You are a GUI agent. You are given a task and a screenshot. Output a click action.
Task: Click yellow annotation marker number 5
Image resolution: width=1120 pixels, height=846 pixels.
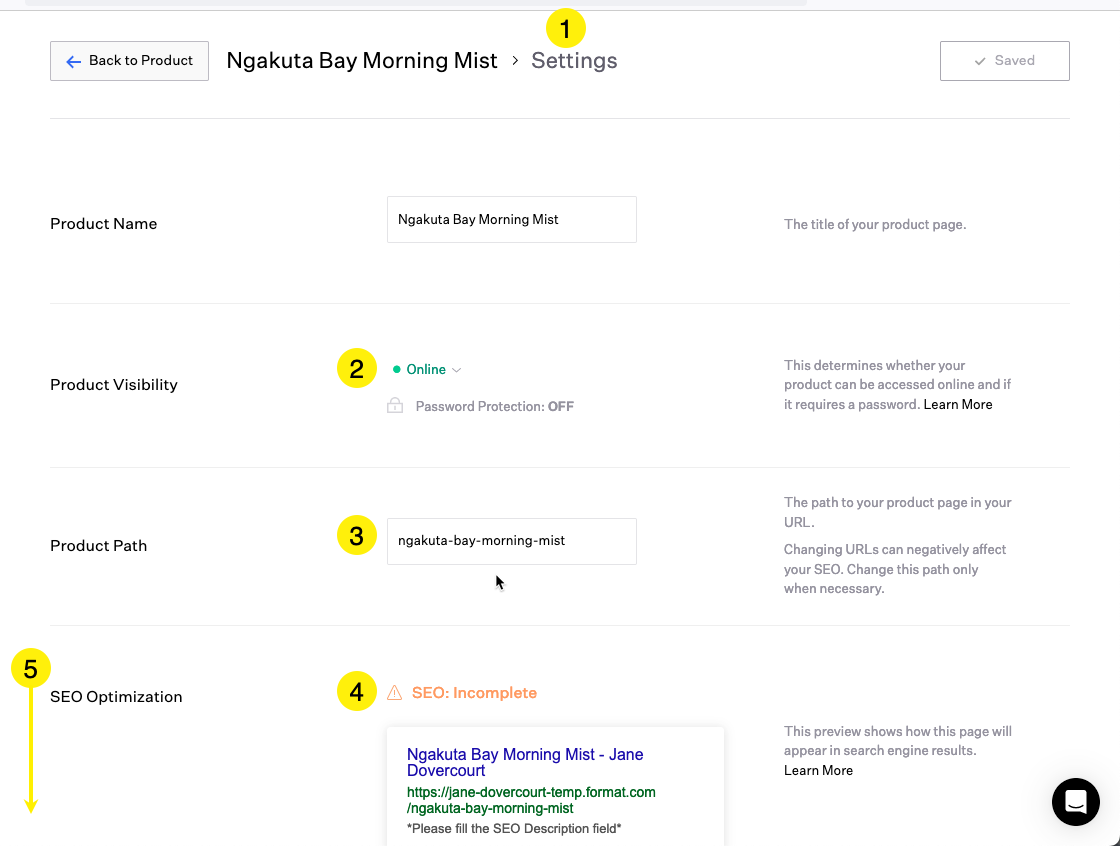point(31,668)
